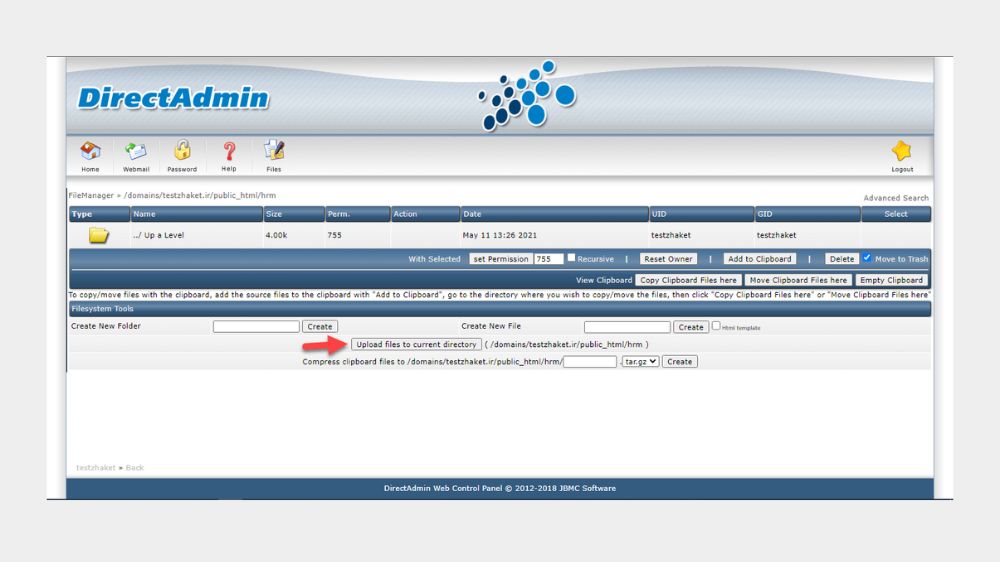Click Create button for compressed archive
This screenshot has width=1000, height=562.
[x=679, y=362]
